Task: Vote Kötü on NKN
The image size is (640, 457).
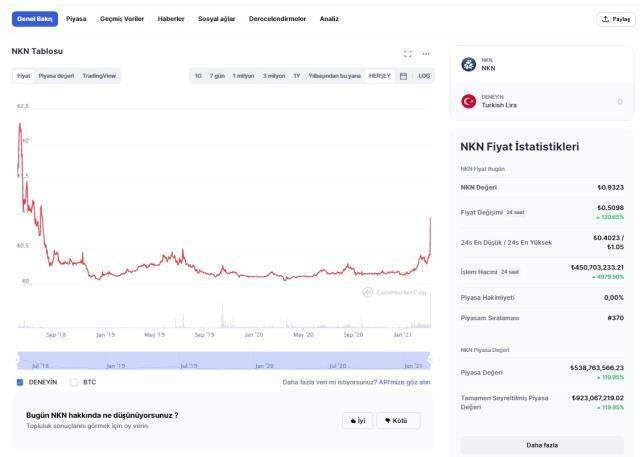Action: pyautogui.click(x=398, y=421)
